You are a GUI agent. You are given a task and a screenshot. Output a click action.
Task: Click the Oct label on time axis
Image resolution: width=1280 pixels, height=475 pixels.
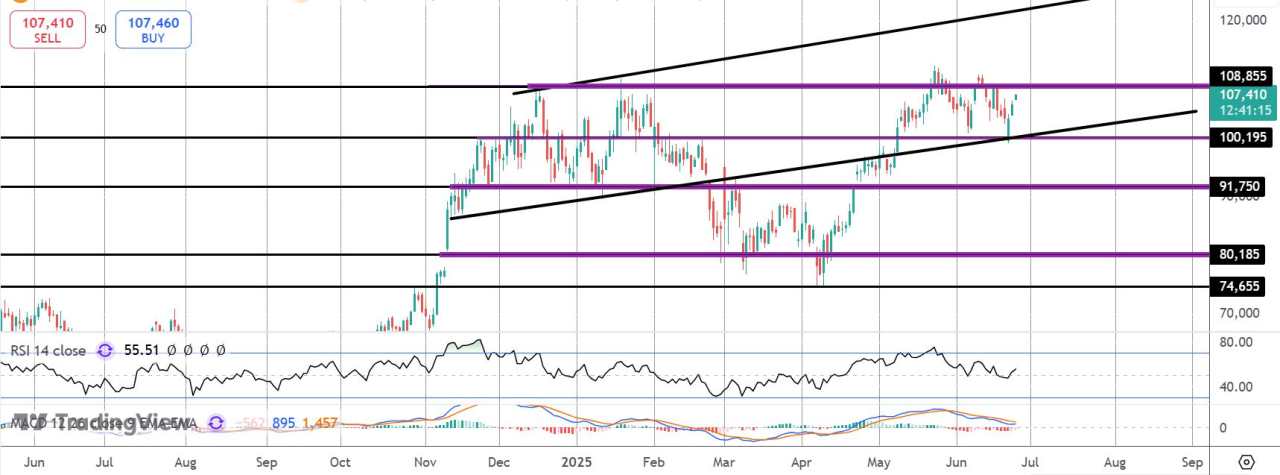(x=340, y=464)
